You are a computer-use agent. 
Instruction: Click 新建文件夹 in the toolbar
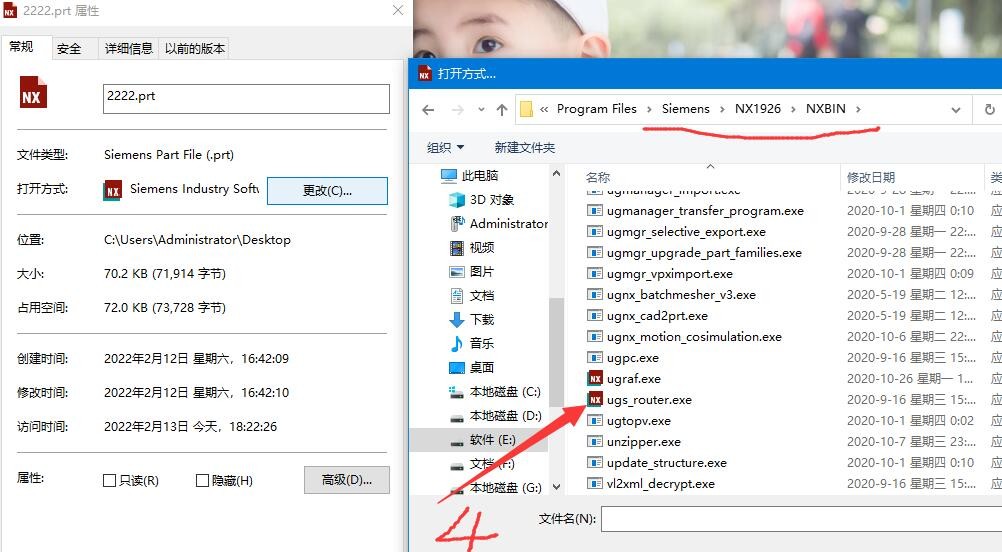(x=524, y=148)
